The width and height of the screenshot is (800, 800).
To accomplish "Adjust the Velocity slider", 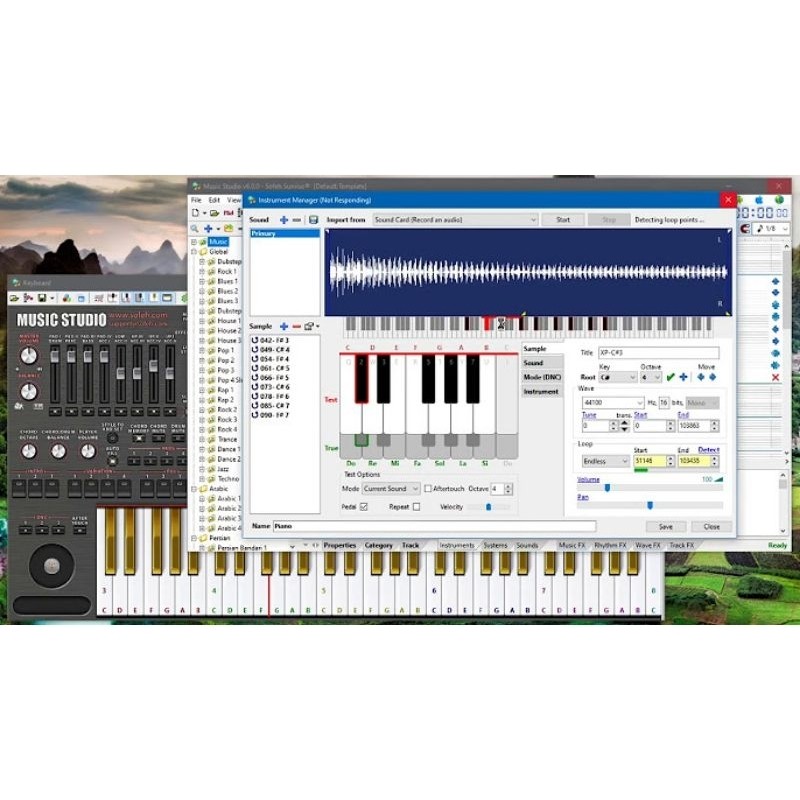I will (x=490, y=508).
